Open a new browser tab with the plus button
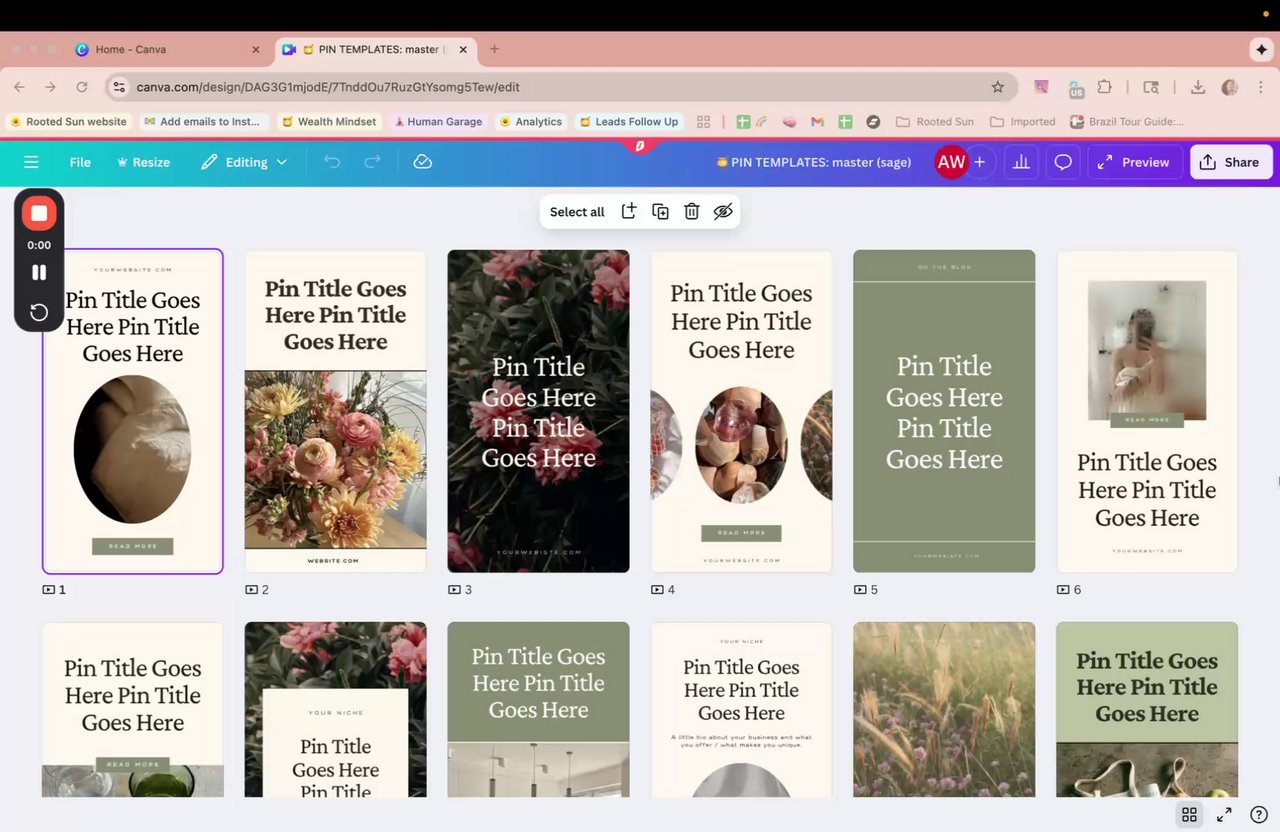This screenshot has width=1280, height=832. point(494,49)
